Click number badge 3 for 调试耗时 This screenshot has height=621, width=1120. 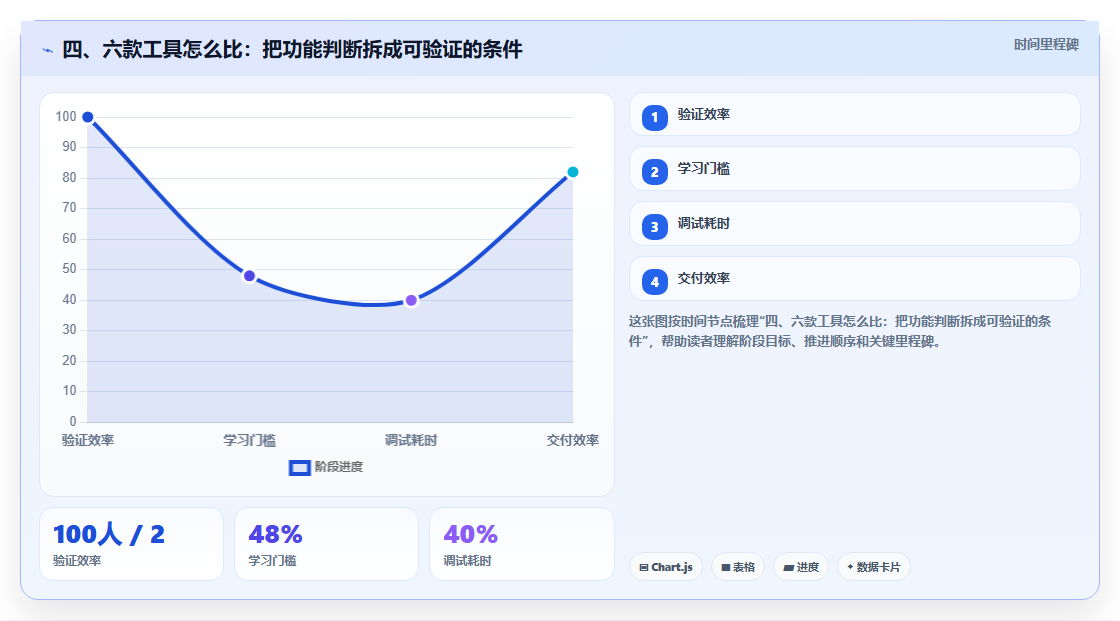[654, 227]
